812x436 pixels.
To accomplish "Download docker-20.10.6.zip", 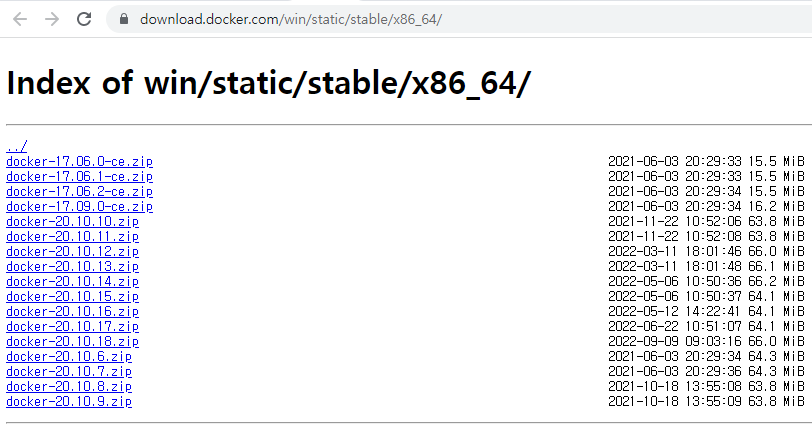I will (69, 357).
